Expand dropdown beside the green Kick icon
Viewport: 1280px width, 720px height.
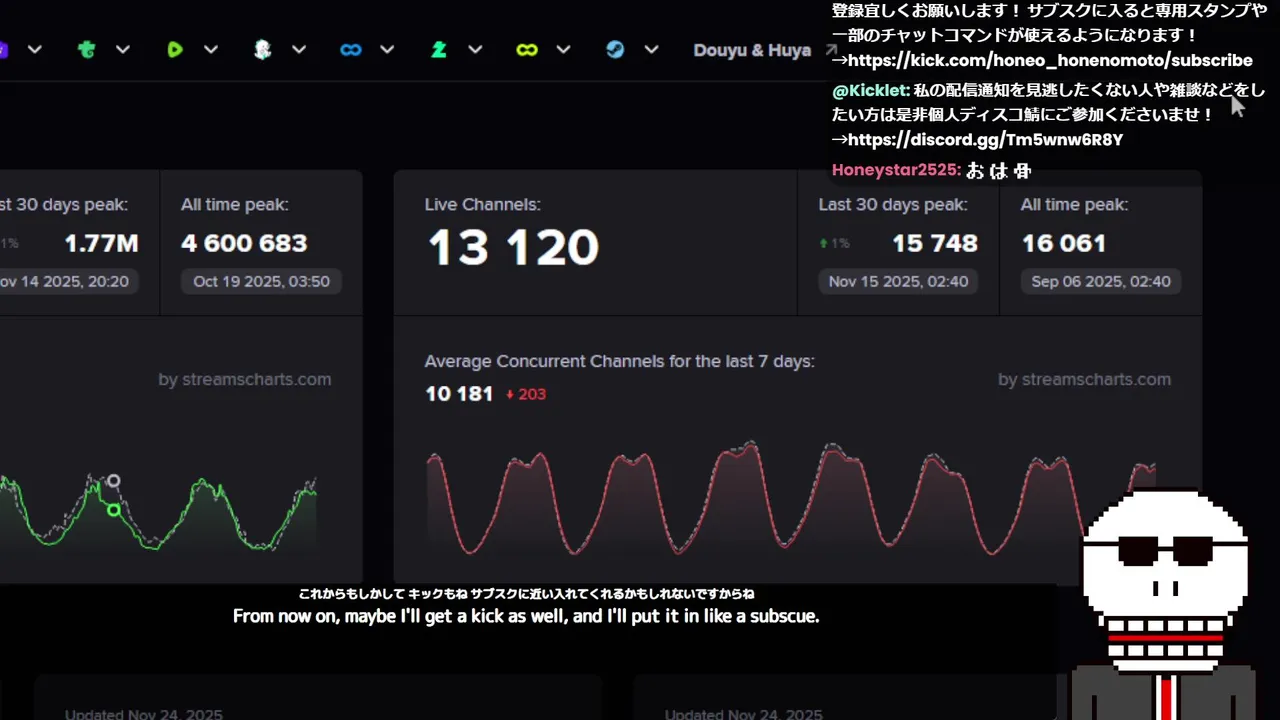coord(123,50)
